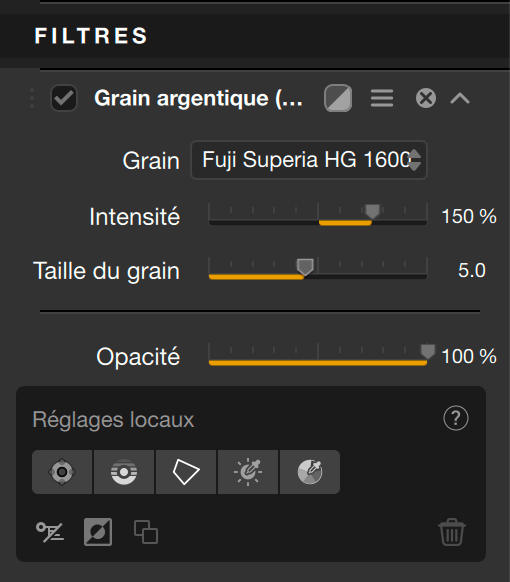510x582 pixels.
Task: Click the Taille du grain slider handle
Action: 305,267
